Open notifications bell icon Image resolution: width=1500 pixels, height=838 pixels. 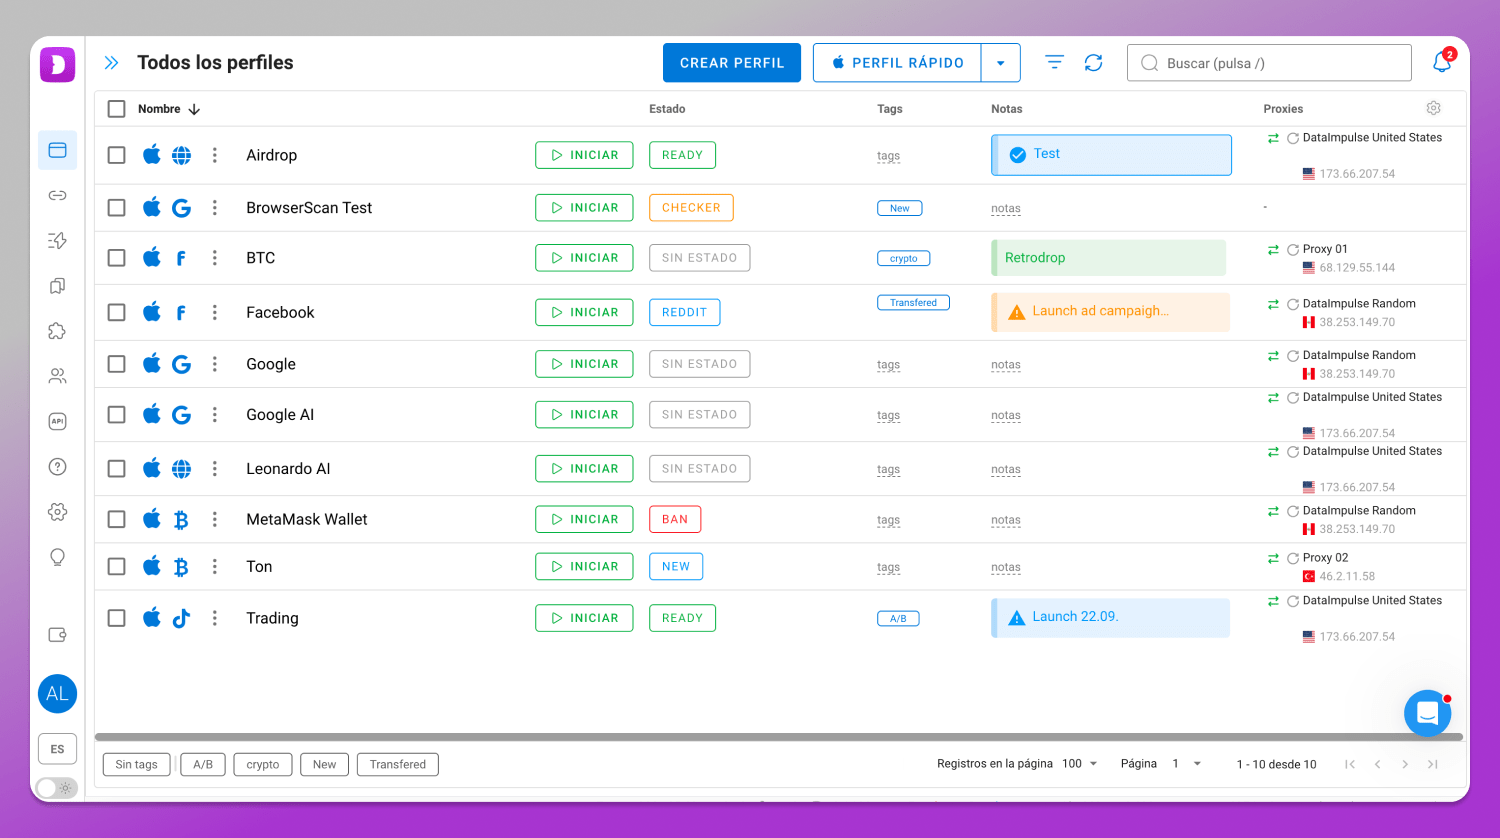1442,62
